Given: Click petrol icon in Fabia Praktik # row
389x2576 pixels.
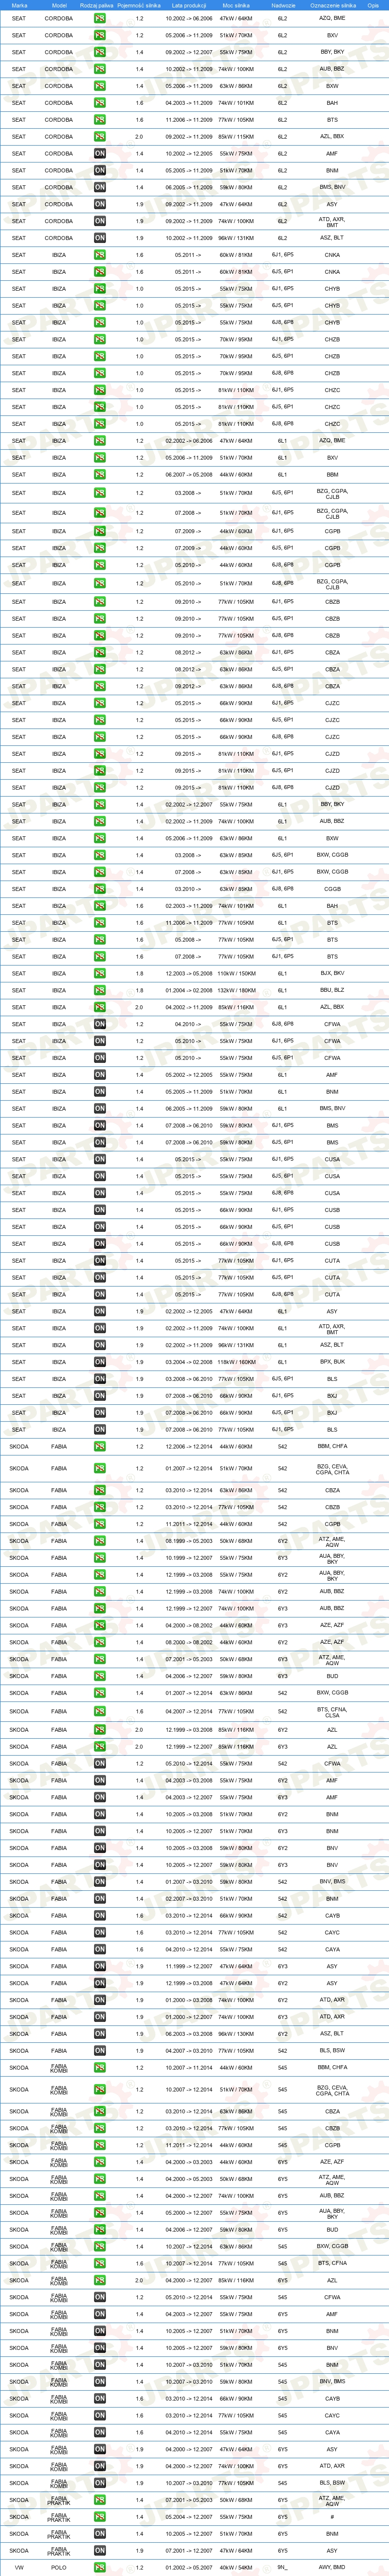Looking at the screenshot, I should (x=100, y=2517).
